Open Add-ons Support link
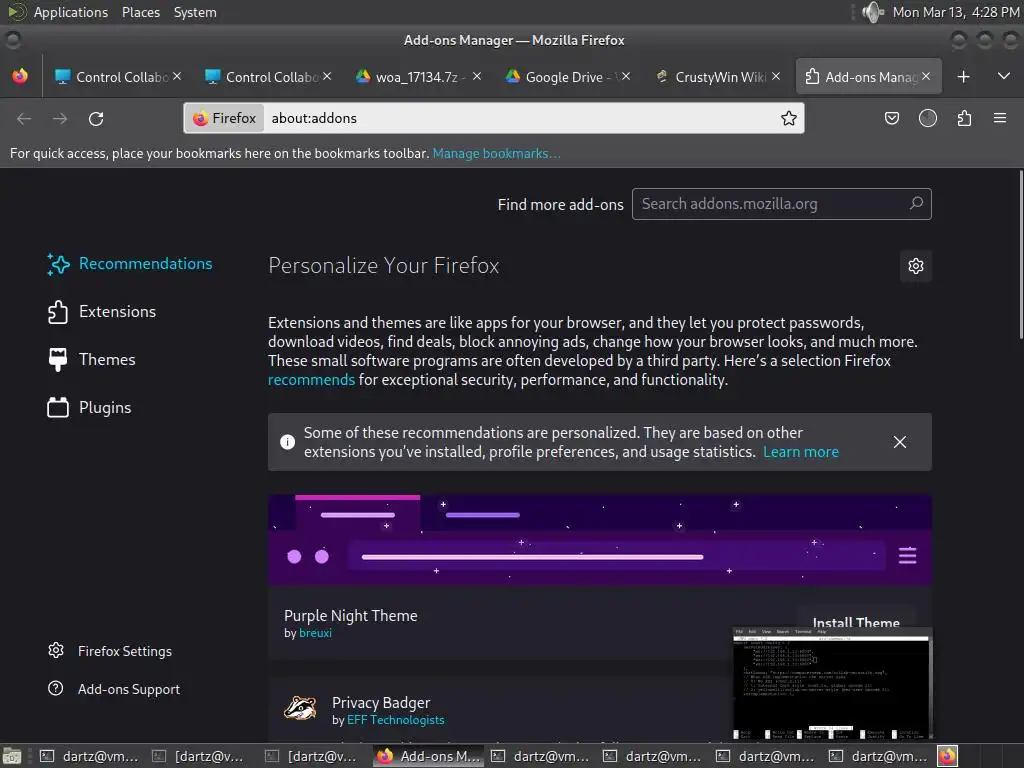Viewport: 1024px width, 768px height. [x=114, y=689]
